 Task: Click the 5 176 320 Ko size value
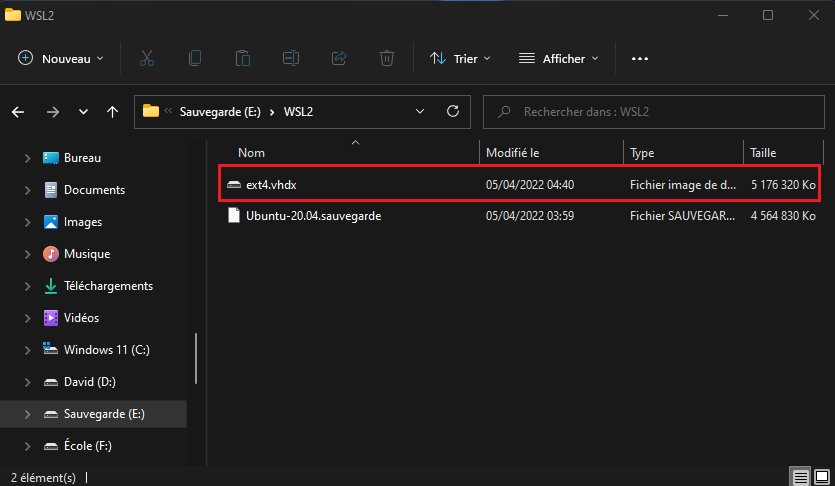click(783, 185)
